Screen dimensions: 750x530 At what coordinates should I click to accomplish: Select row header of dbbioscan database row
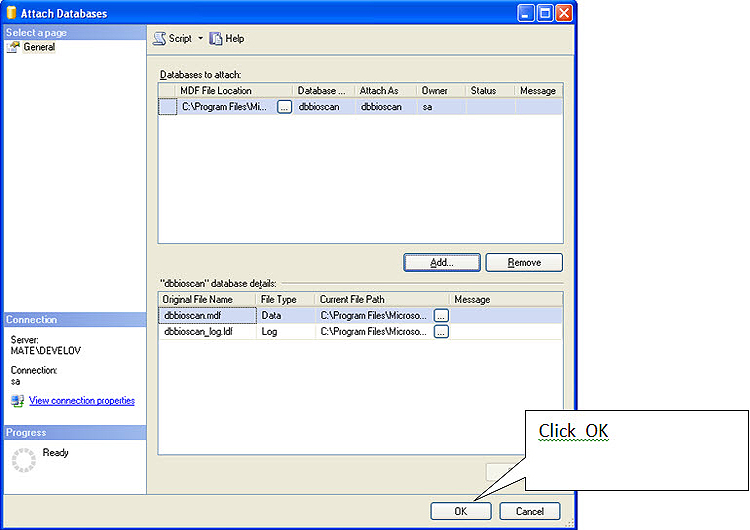[168, 107]
